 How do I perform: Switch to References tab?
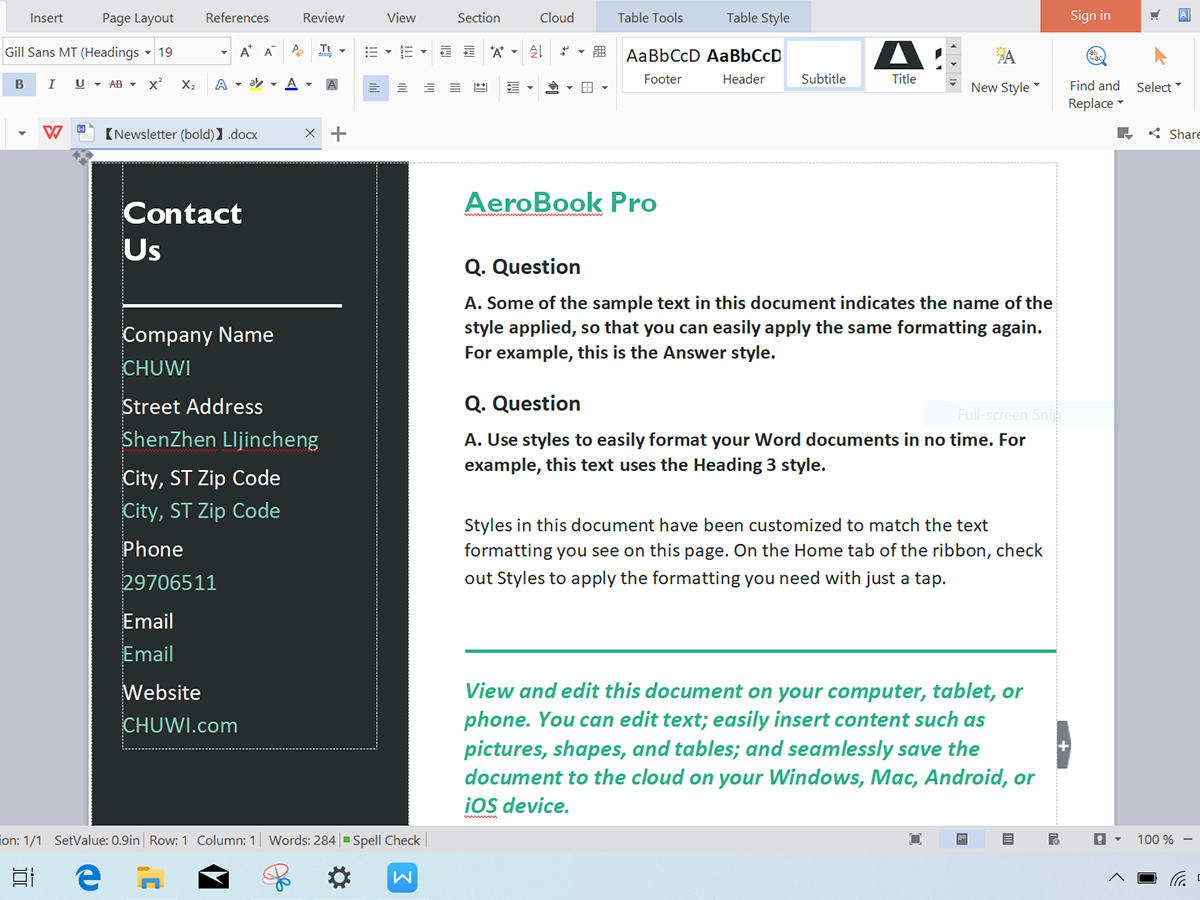pyautogui.click(x=237, y=17)
